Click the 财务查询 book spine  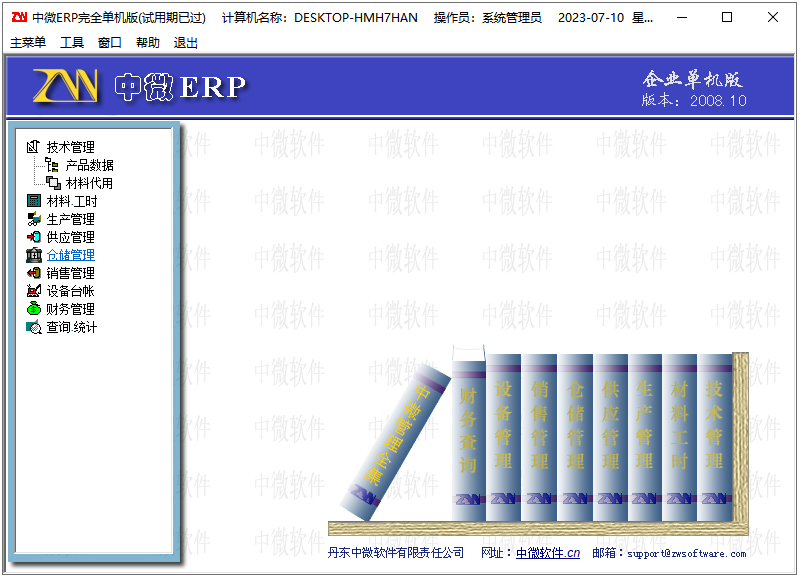pos(468,441)
